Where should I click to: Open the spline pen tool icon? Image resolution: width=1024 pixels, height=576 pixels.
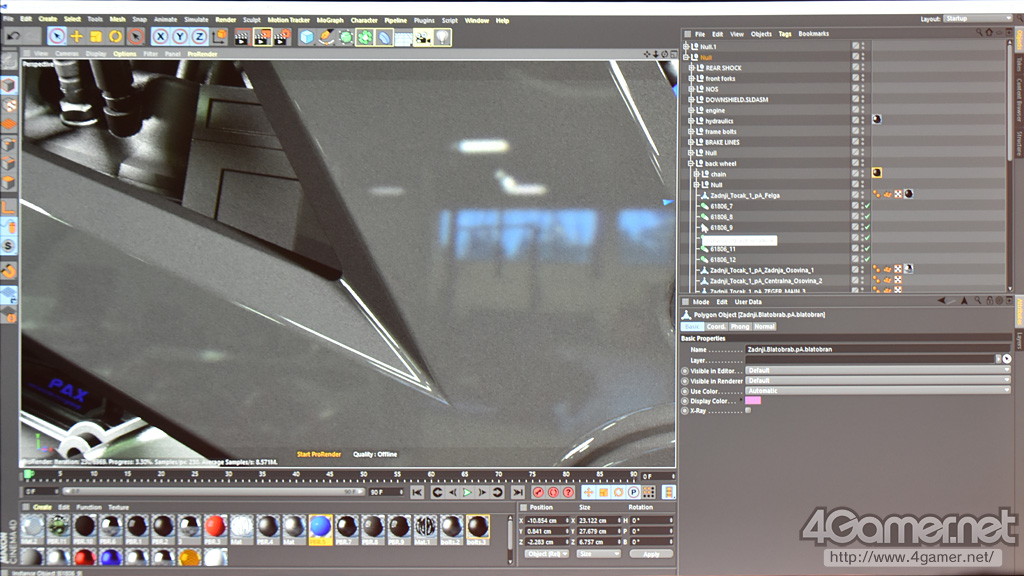[326, 37]
